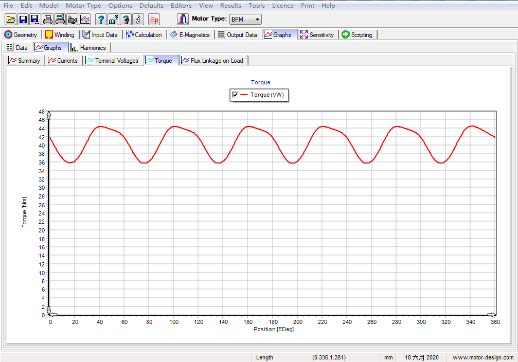Click the mm unit in the status bar
Viewport: 518px width, 362px height.
[388, 357]
